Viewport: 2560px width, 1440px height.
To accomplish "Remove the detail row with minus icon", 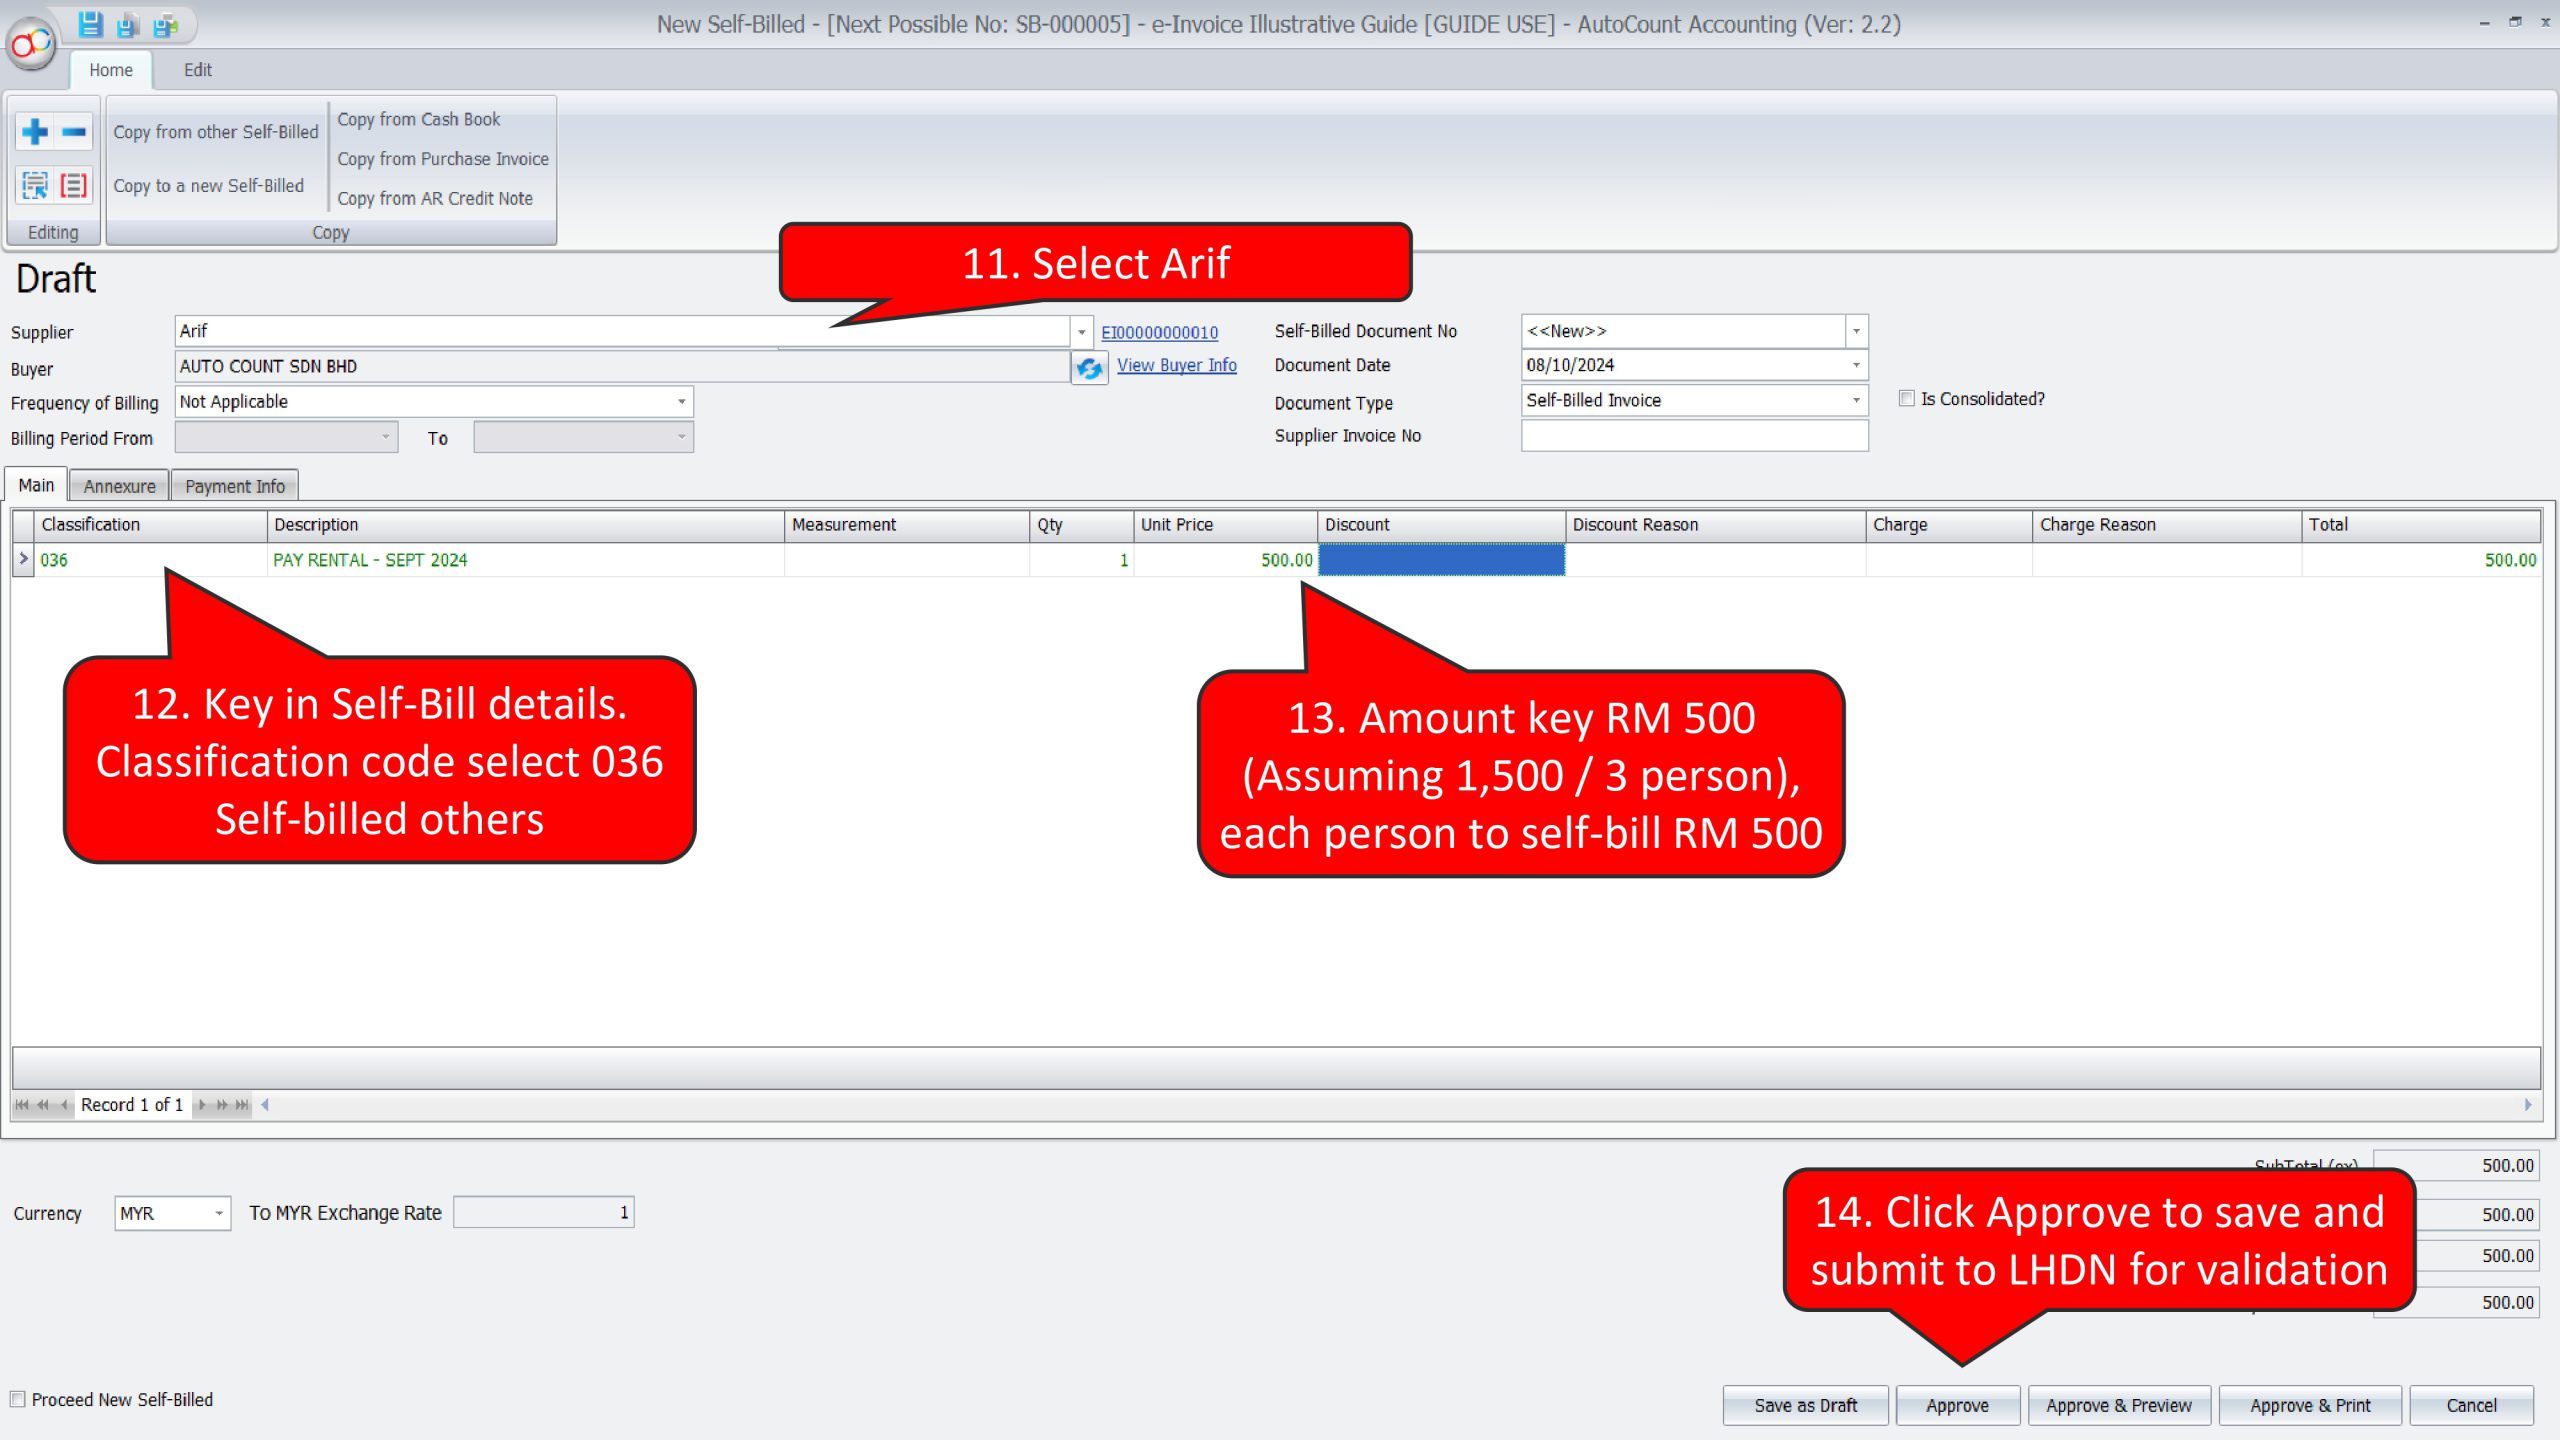I will pyautogui.click(x=74, y=131).
